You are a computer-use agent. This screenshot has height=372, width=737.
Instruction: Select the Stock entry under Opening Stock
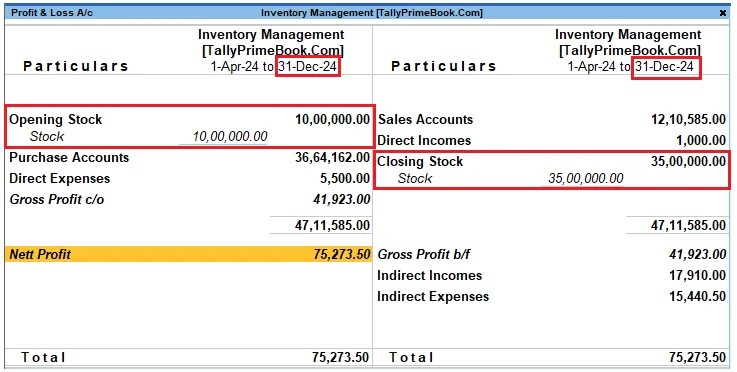pos(47,136)
